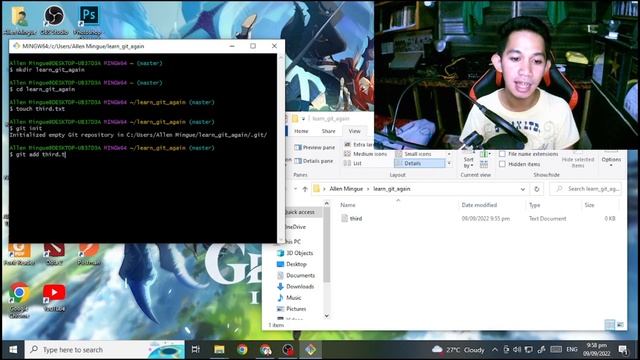Toggle the Preview pane
Image resolution: width=640 pixels, height=360 pixels.
315,147
